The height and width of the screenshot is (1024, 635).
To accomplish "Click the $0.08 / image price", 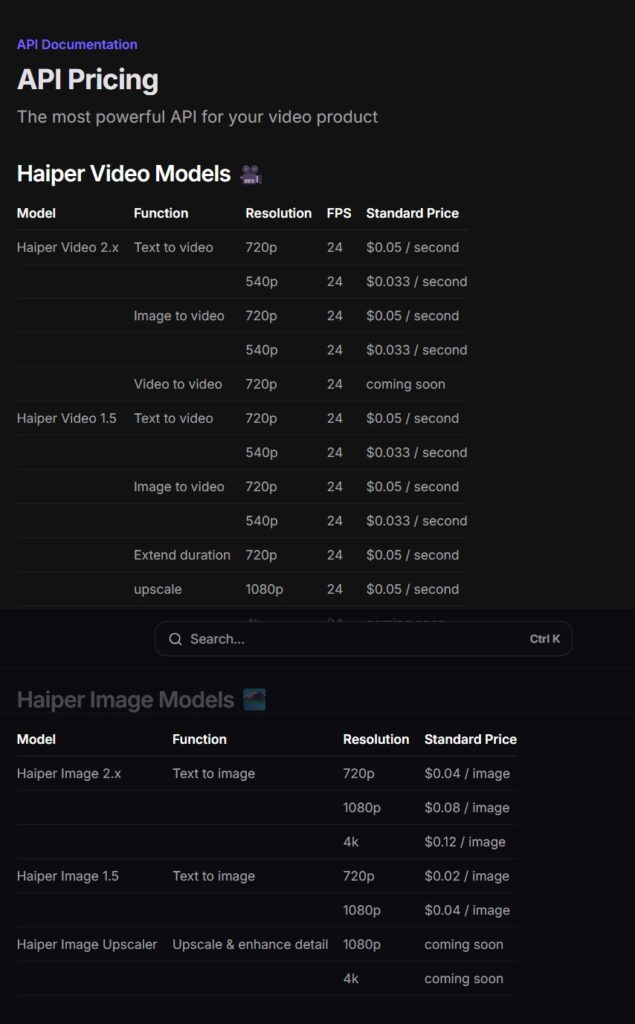I will tap(467, 808).
